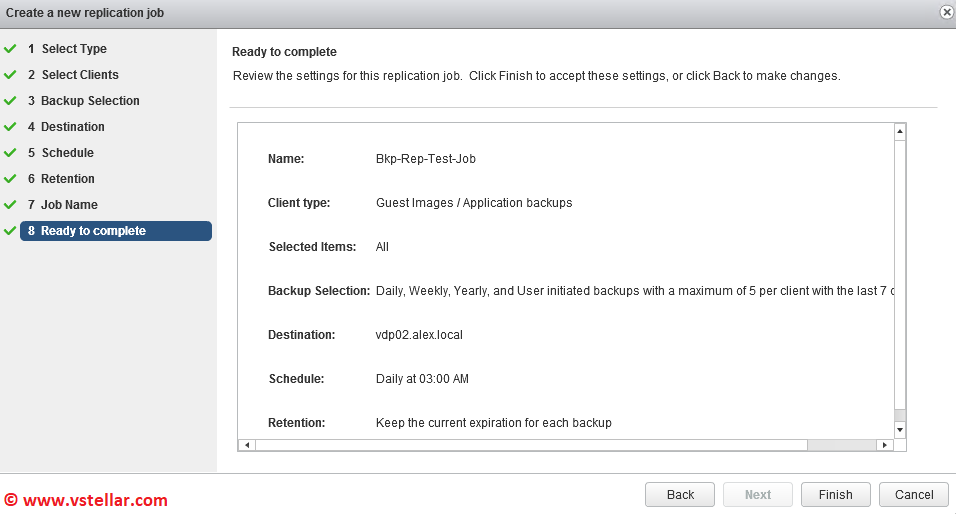
Task: Go to step 1 Select Type
Action: click(x=73, y=49)
